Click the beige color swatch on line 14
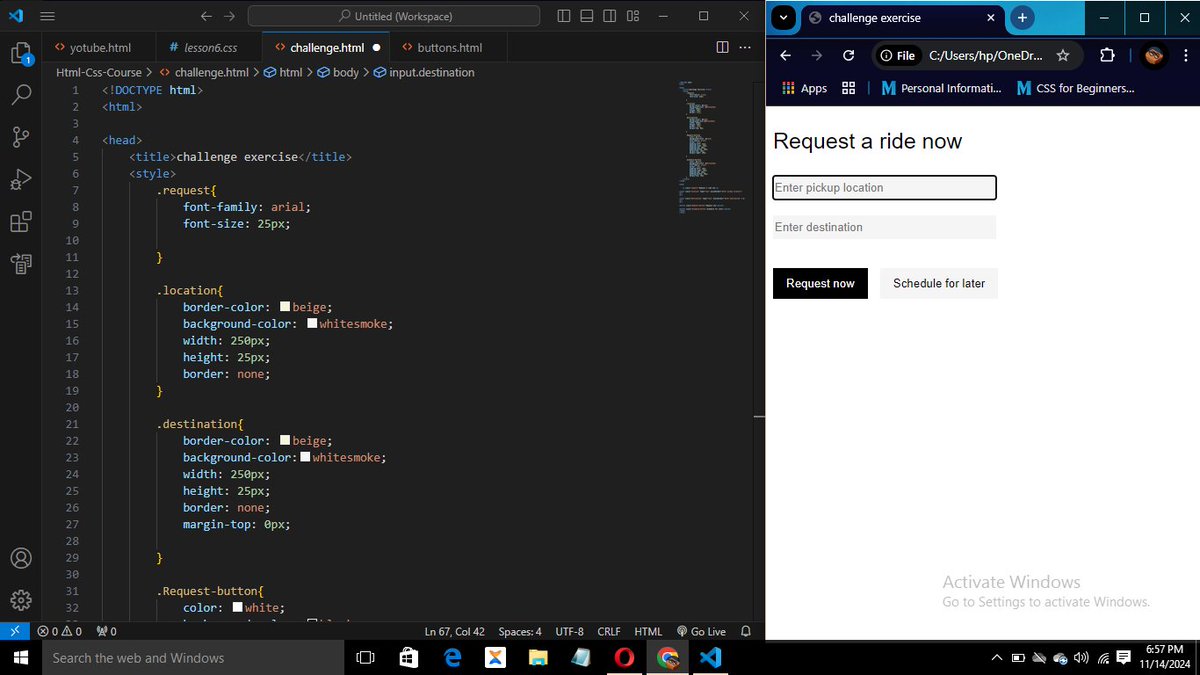This screenshot has height=675, width=1200. [286, 306]
